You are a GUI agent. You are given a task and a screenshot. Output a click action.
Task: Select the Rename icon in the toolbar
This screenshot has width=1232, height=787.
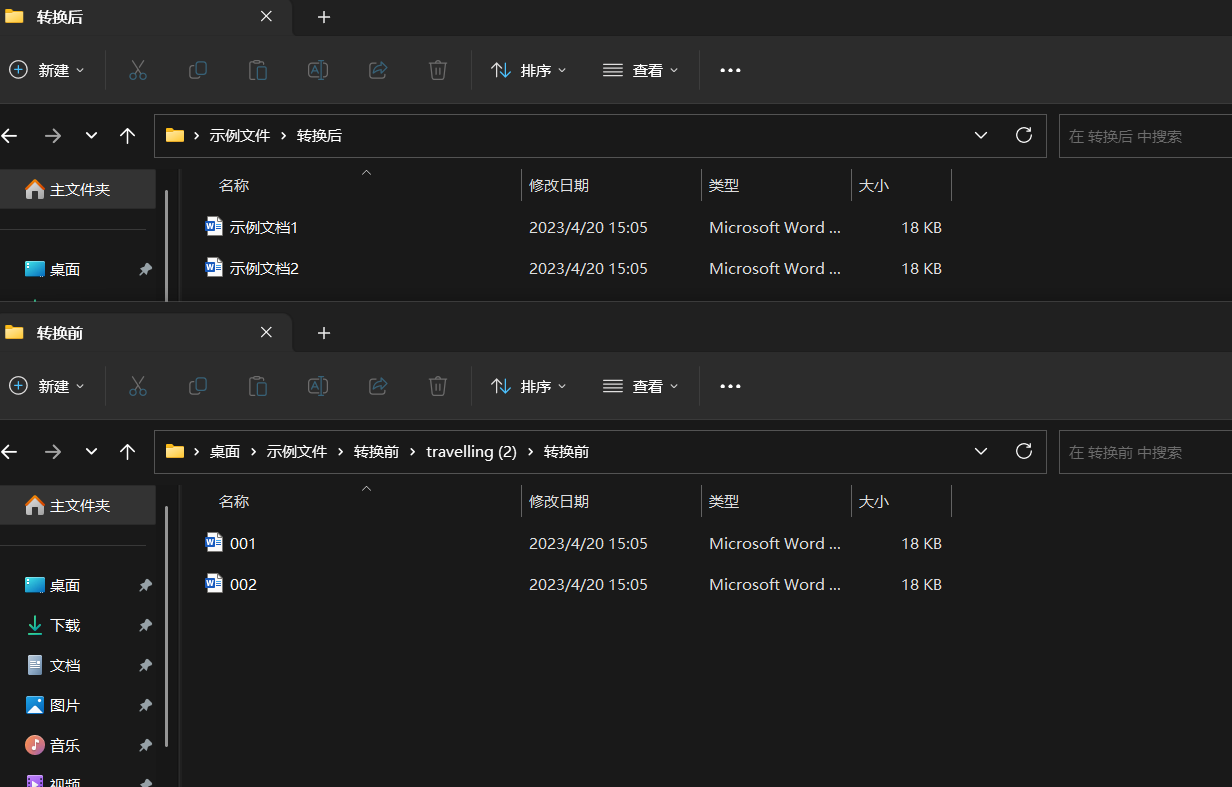click(317, 70)
